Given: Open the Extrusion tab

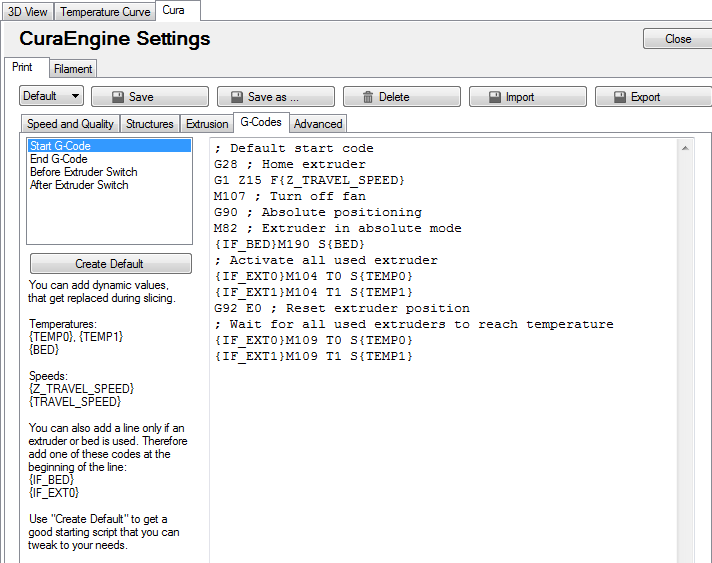Looking at the screenshot, I should click(x=207, y=123).
